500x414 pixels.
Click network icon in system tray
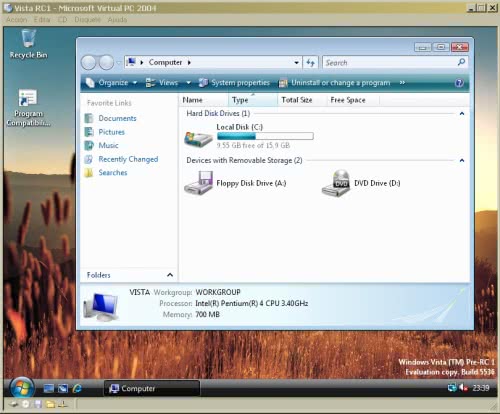coord(452,388)
